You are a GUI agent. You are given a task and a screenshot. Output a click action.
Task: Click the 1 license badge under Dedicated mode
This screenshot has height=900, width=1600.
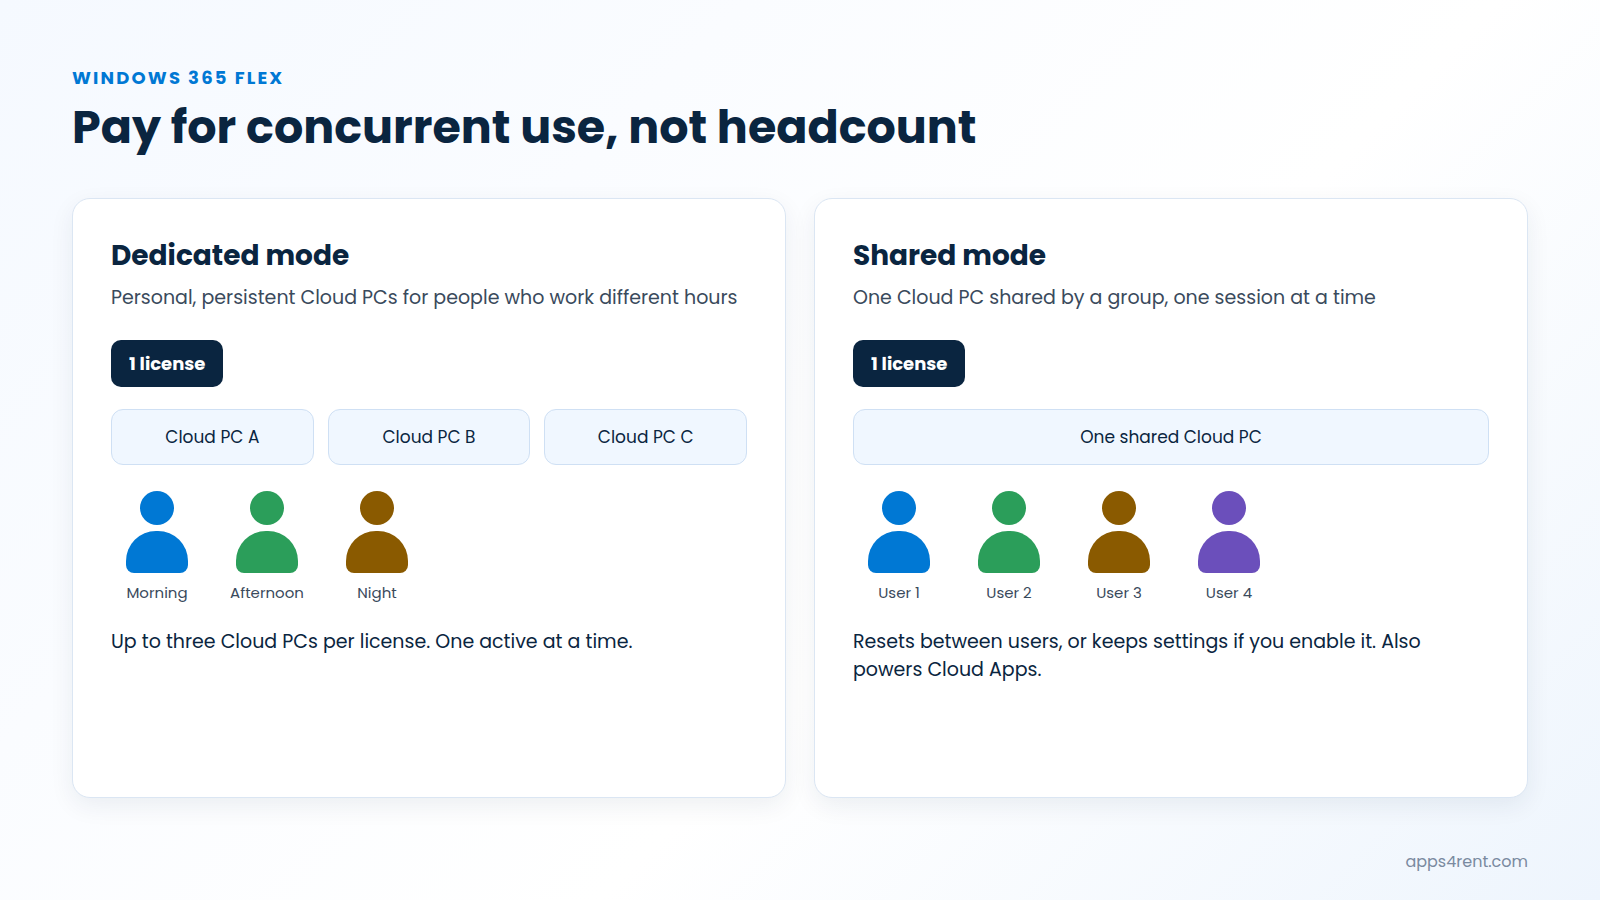tap(167, 363)
